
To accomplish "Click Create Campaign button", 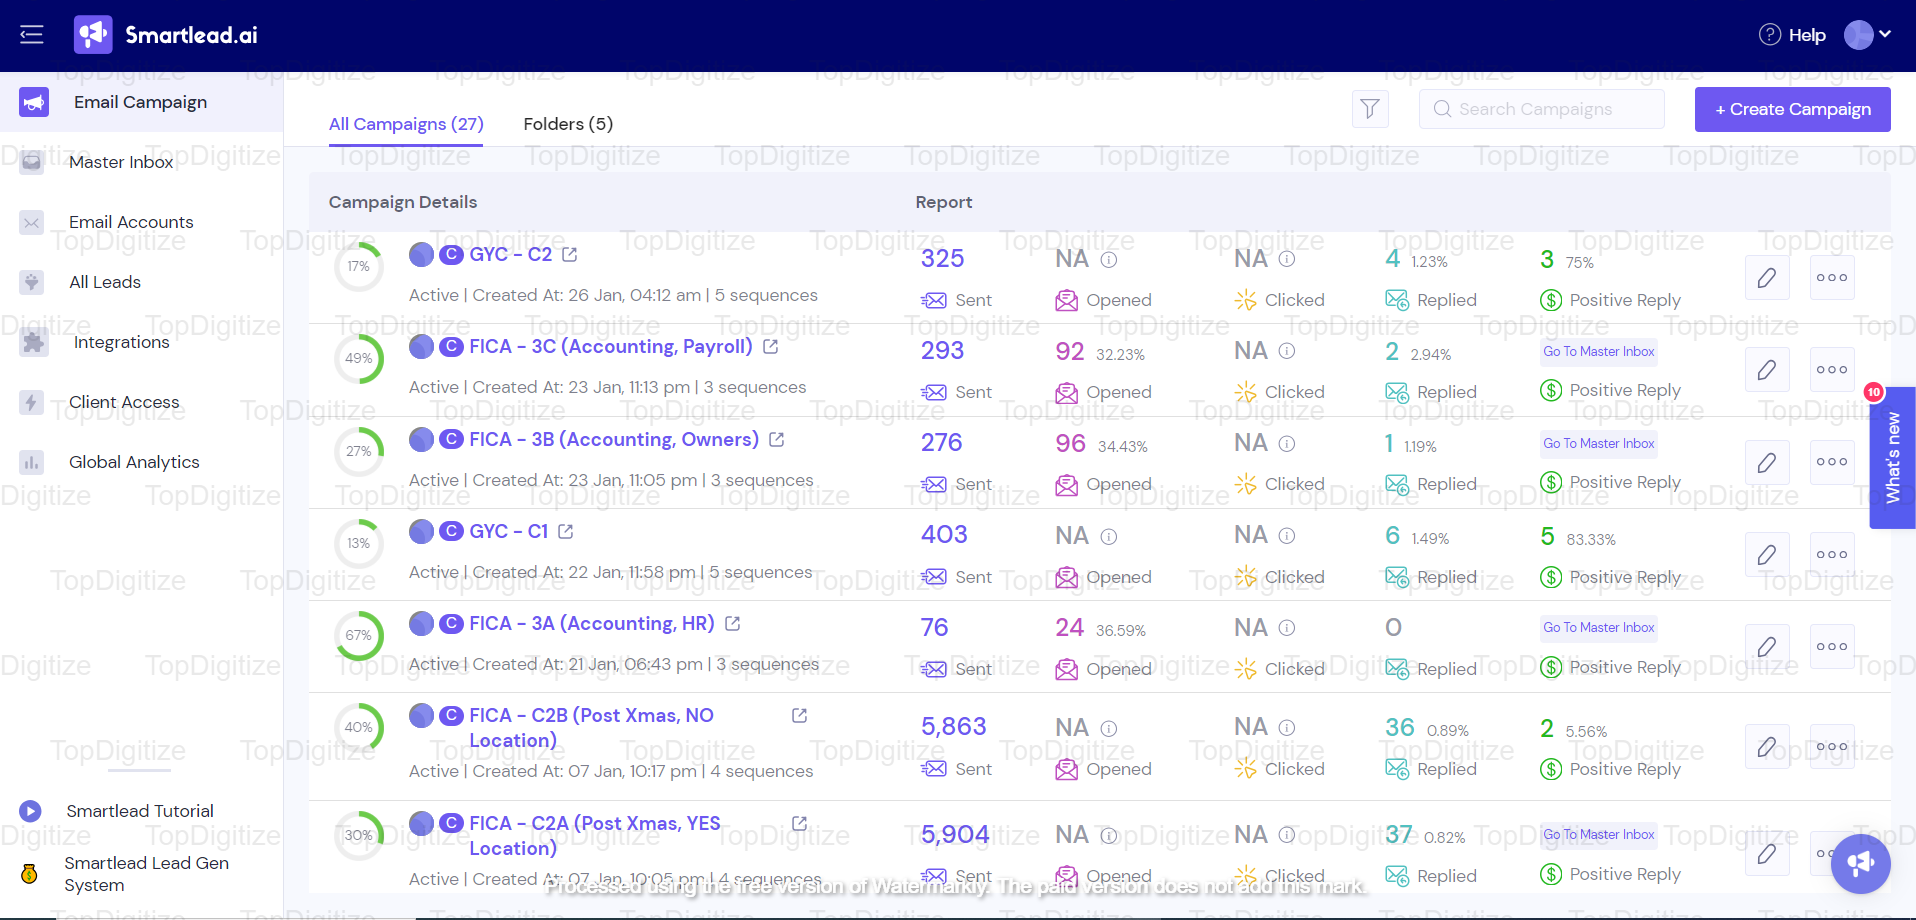I will [1792, 109].
